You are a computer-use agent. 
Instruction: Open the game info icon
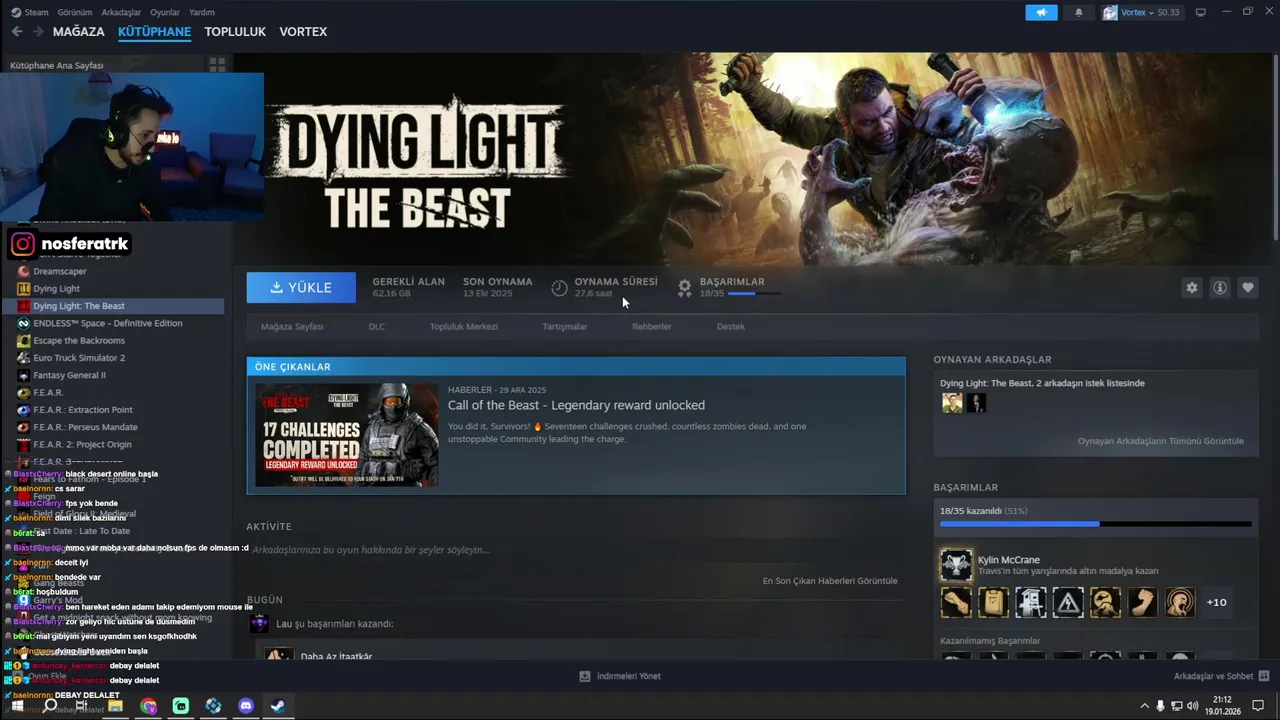point(1220,287)
